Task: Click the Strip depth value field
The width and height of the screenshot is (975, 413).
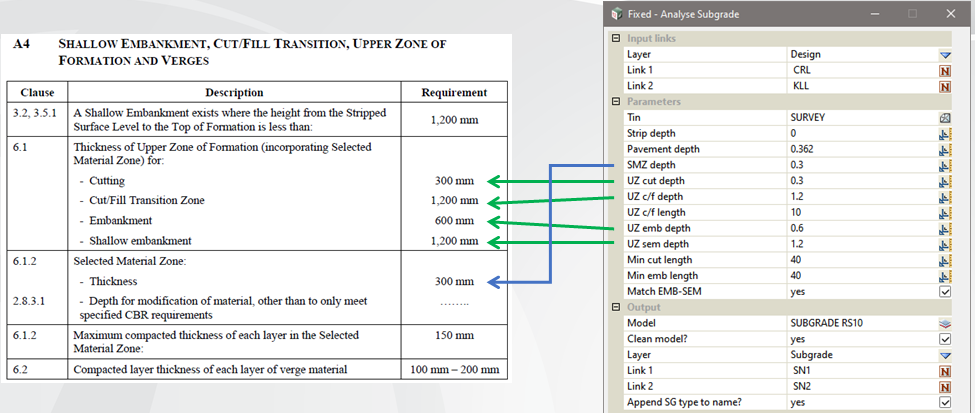Action: tap(860, 133)
